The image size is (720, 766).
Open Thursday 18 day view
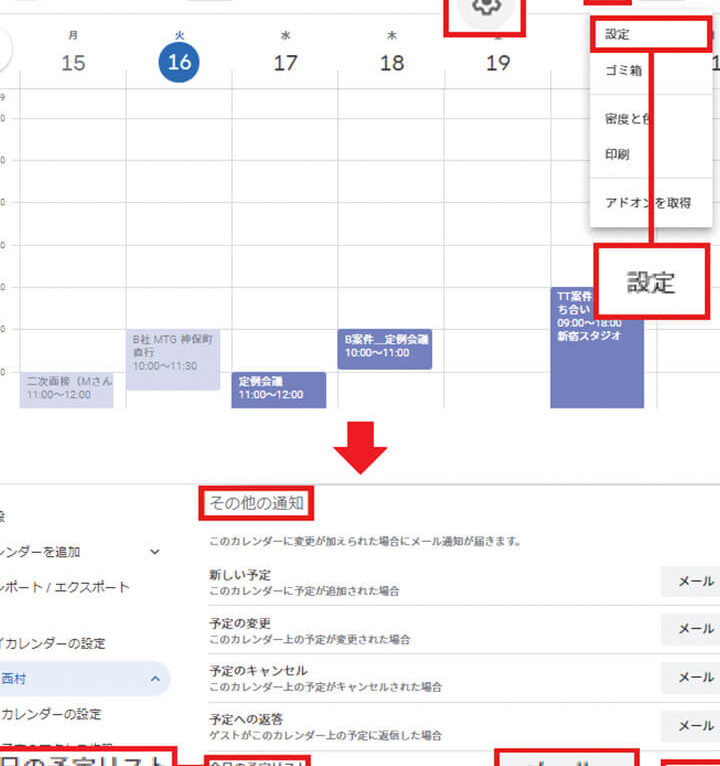click(x=392, y=63)
